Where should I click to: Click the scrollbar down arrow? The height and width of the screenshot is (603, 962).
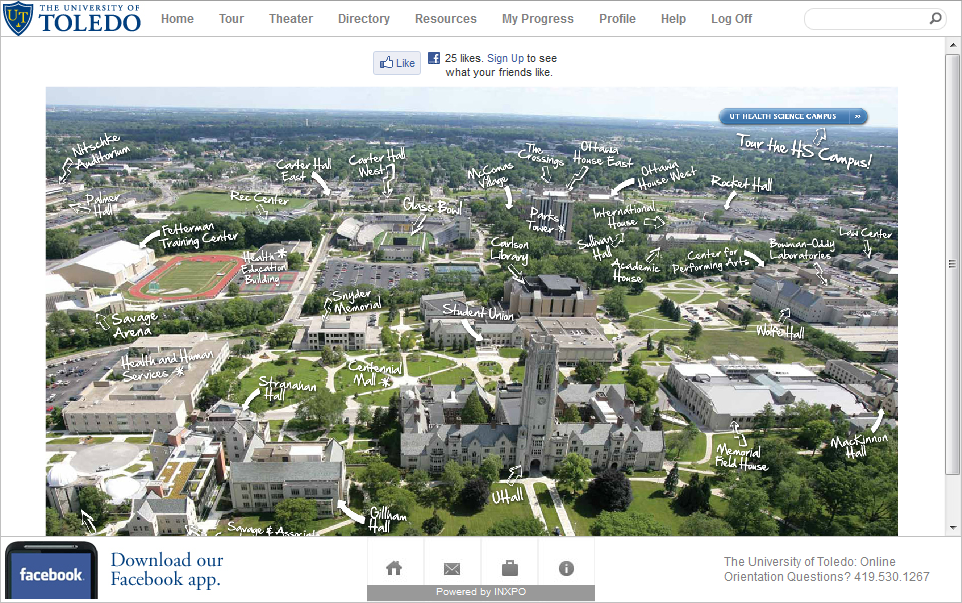tap(952, 528)
